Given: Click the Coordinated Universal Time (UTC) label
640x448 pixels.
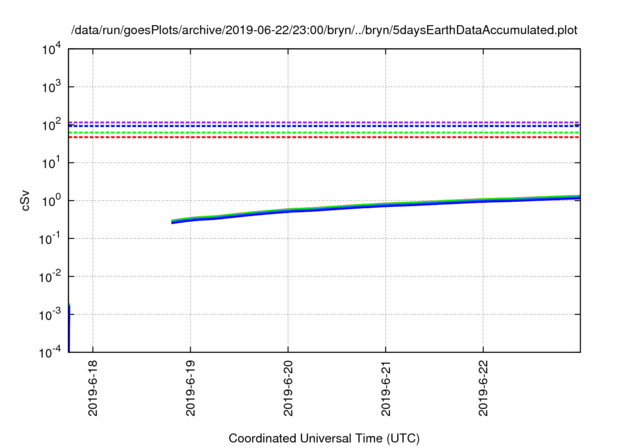Looking at the screenshot, I should click(x=324, y=438).
